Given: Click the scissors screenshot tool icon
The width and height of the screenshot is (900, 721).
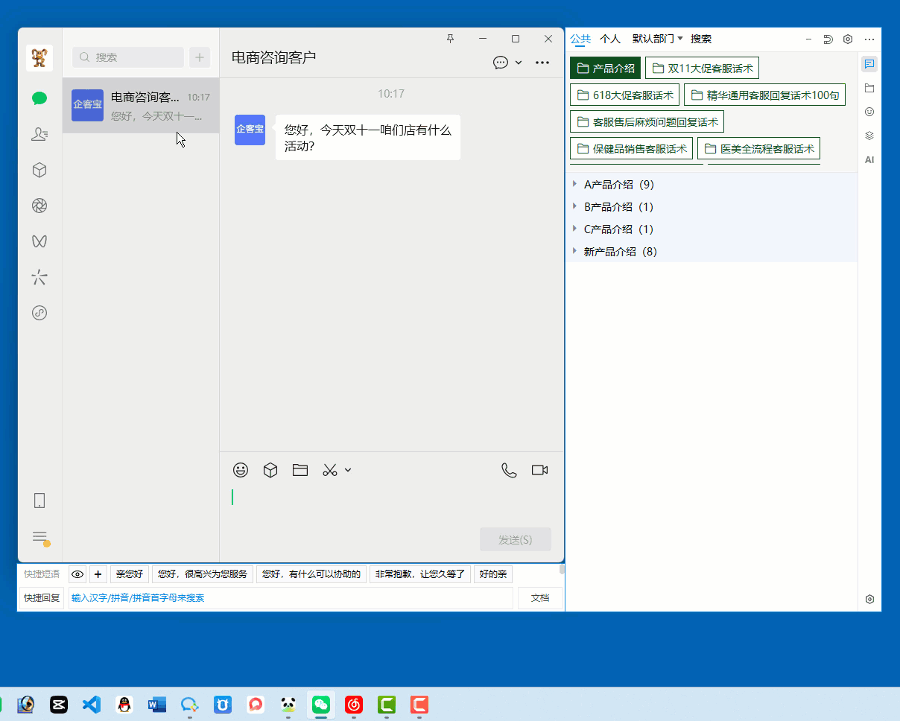Looking at the screenshot, I should [x=330, y=470].
